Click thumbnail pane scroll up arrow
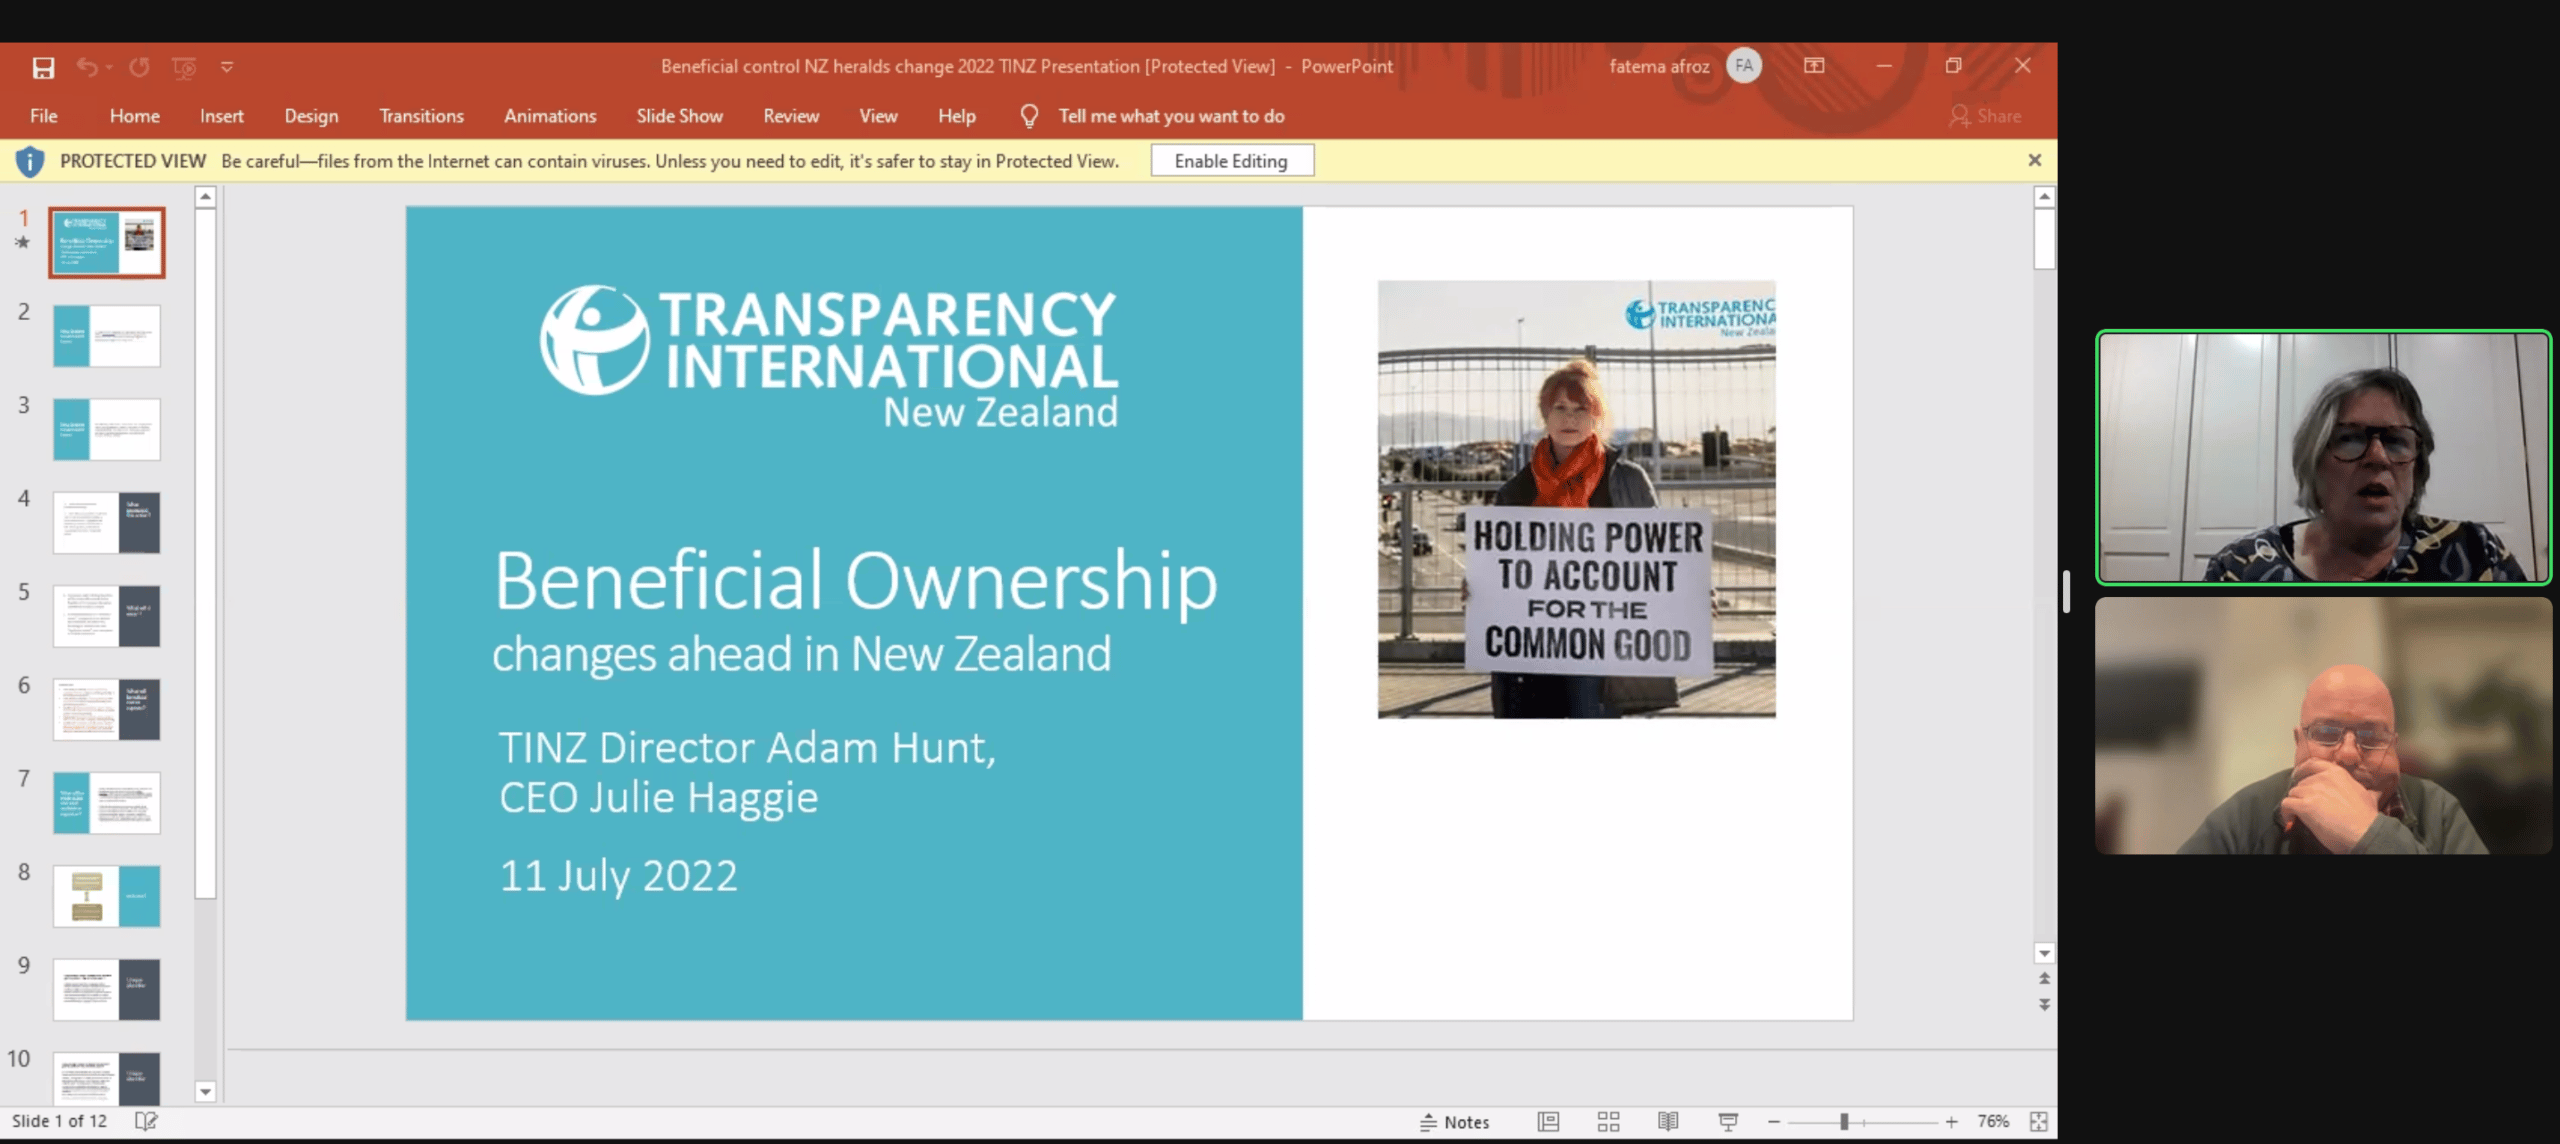The width and height of the screenshot is (2560, 1144). [x=205, y=197]
